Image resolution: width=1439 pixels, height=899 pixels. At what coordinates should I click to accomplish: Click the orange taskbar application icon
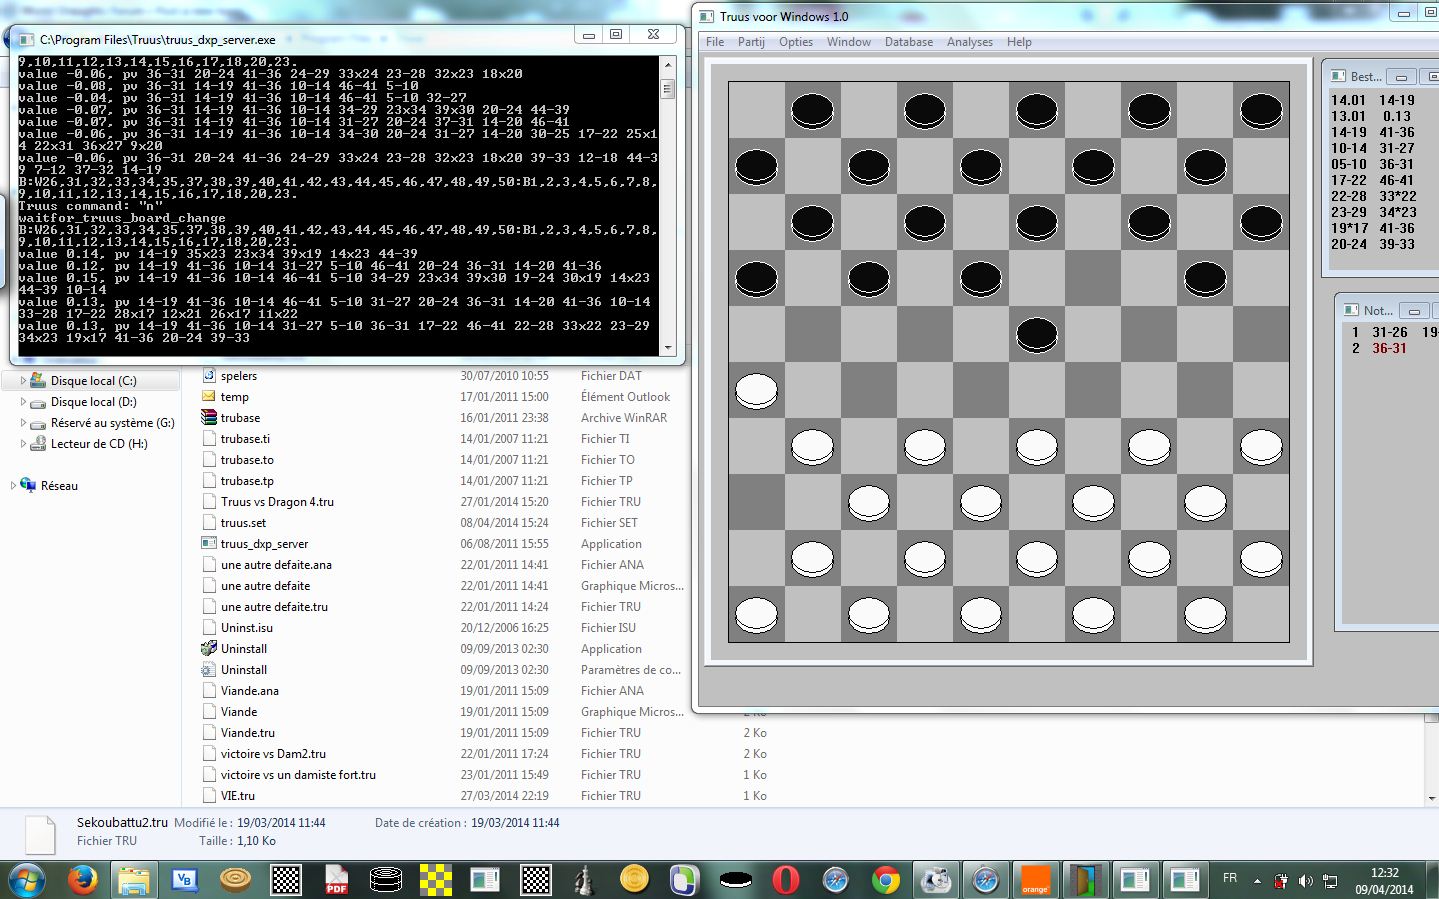(x=1035, y=880)
